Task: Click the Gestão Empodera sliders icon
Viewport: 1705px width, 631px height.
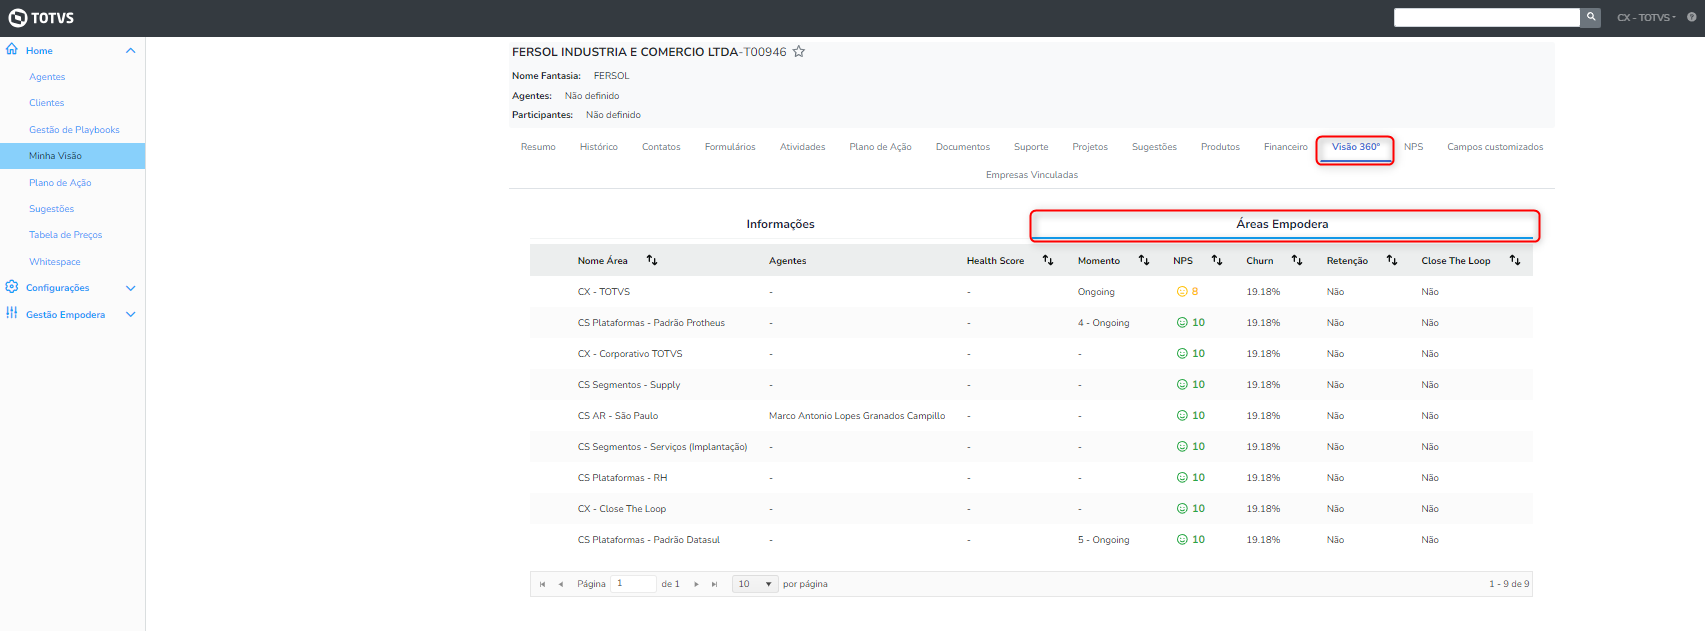Action: 12,313
